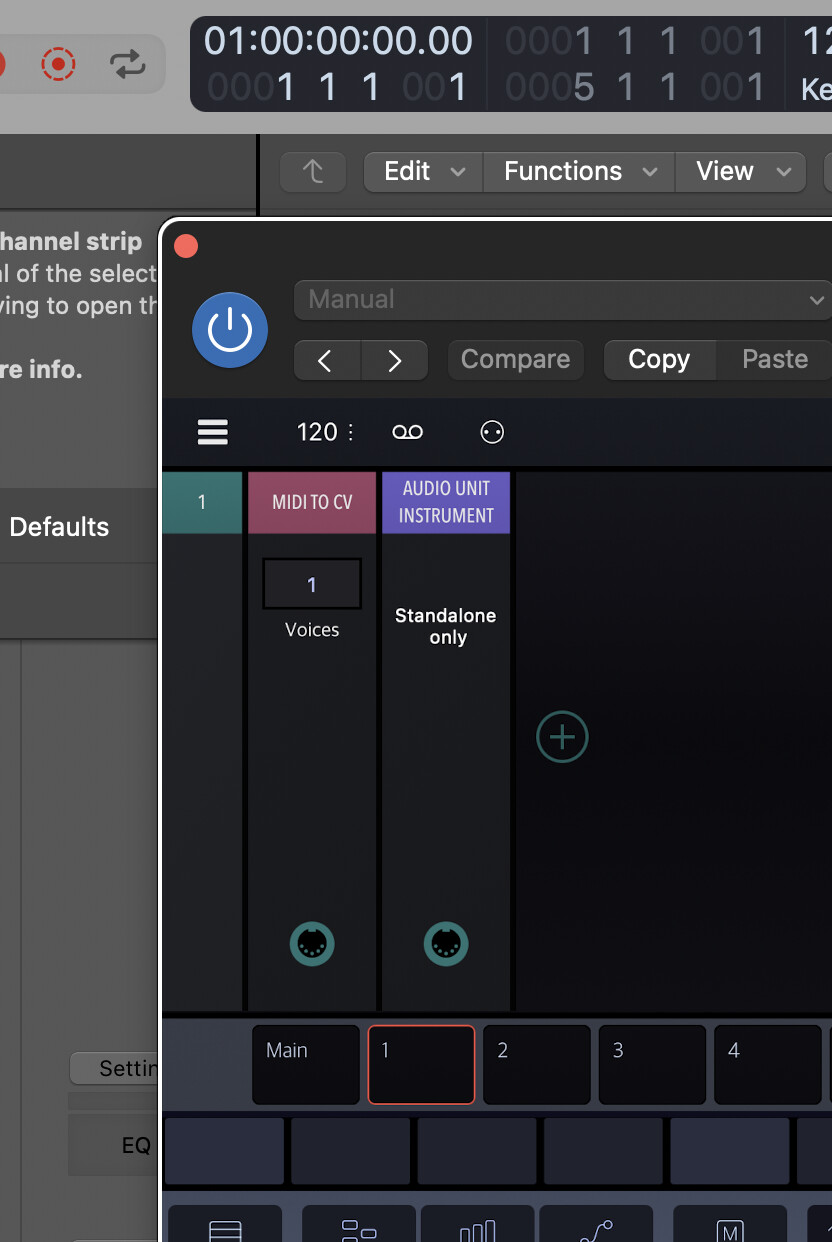832x1242 pixels.
Task: Click MIDI connector under Audio Unit Instrument
Action: [446, 944]
